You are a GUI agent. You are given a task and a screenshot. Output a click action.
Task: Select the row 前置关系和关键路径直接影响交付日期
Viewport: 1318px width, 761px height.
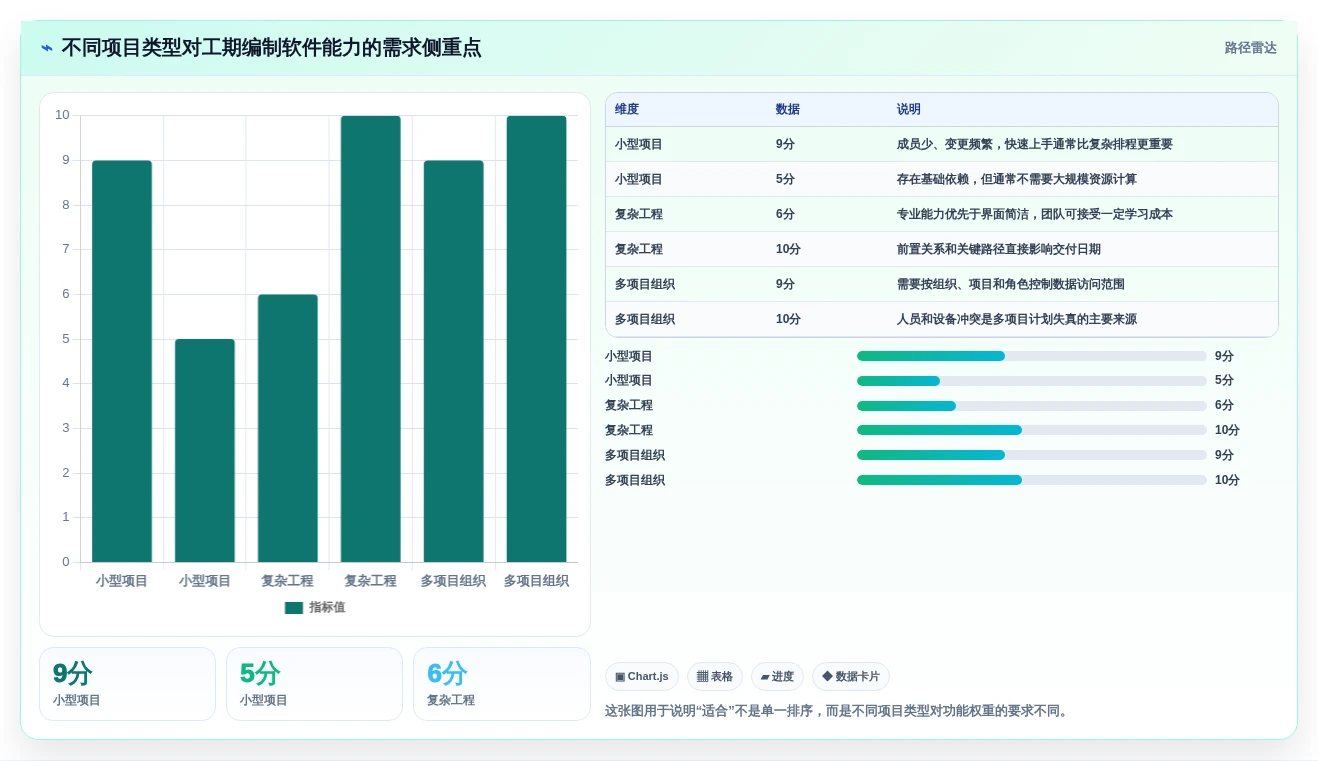(x=942, y=249)
